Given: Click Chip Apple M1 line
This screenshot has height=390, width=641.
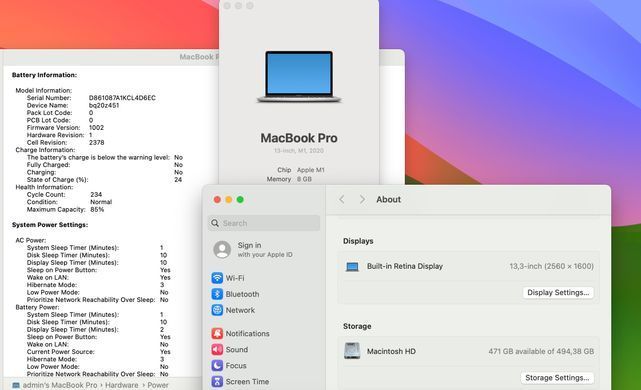Looking at the screenshot, I should click(301, 170).
